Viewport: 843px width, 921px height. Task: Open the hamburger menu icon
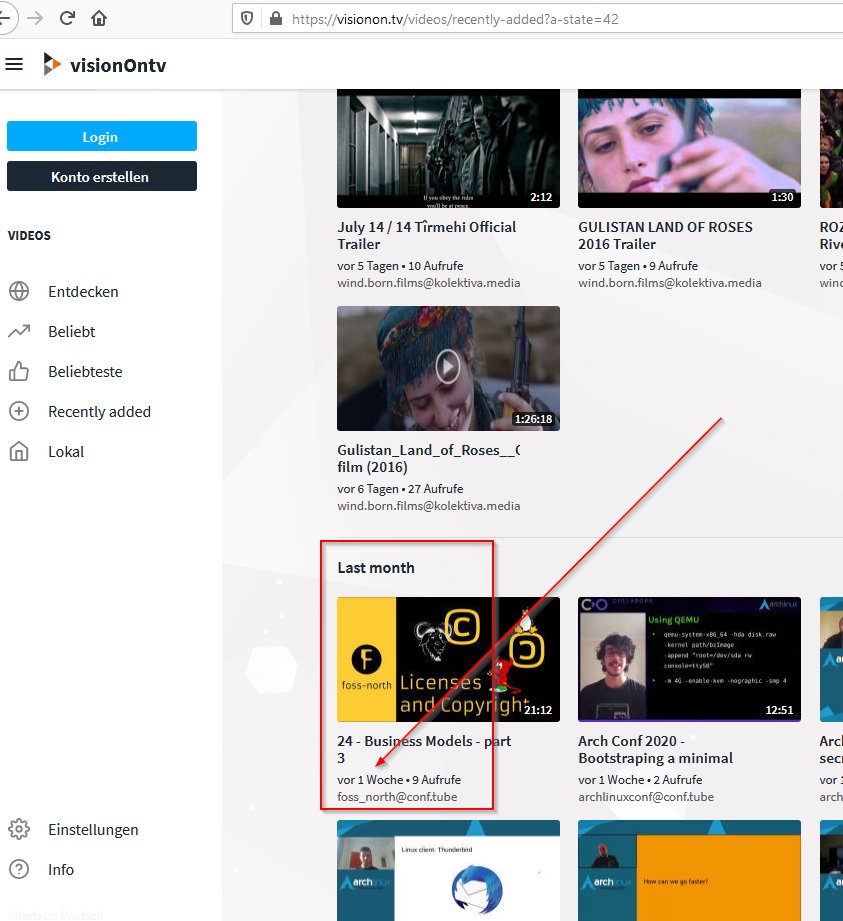point(14,65)
